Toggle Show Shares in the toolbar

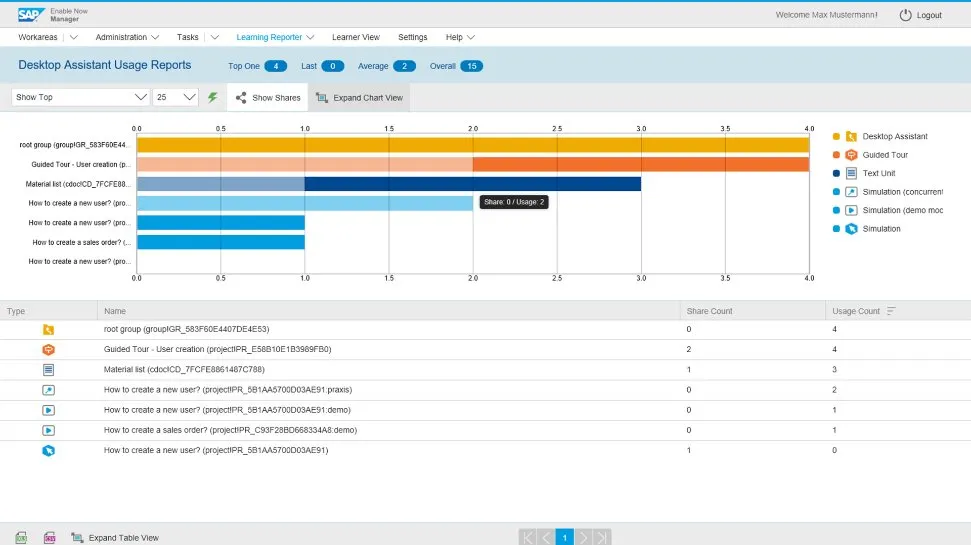tap(267, 98)
